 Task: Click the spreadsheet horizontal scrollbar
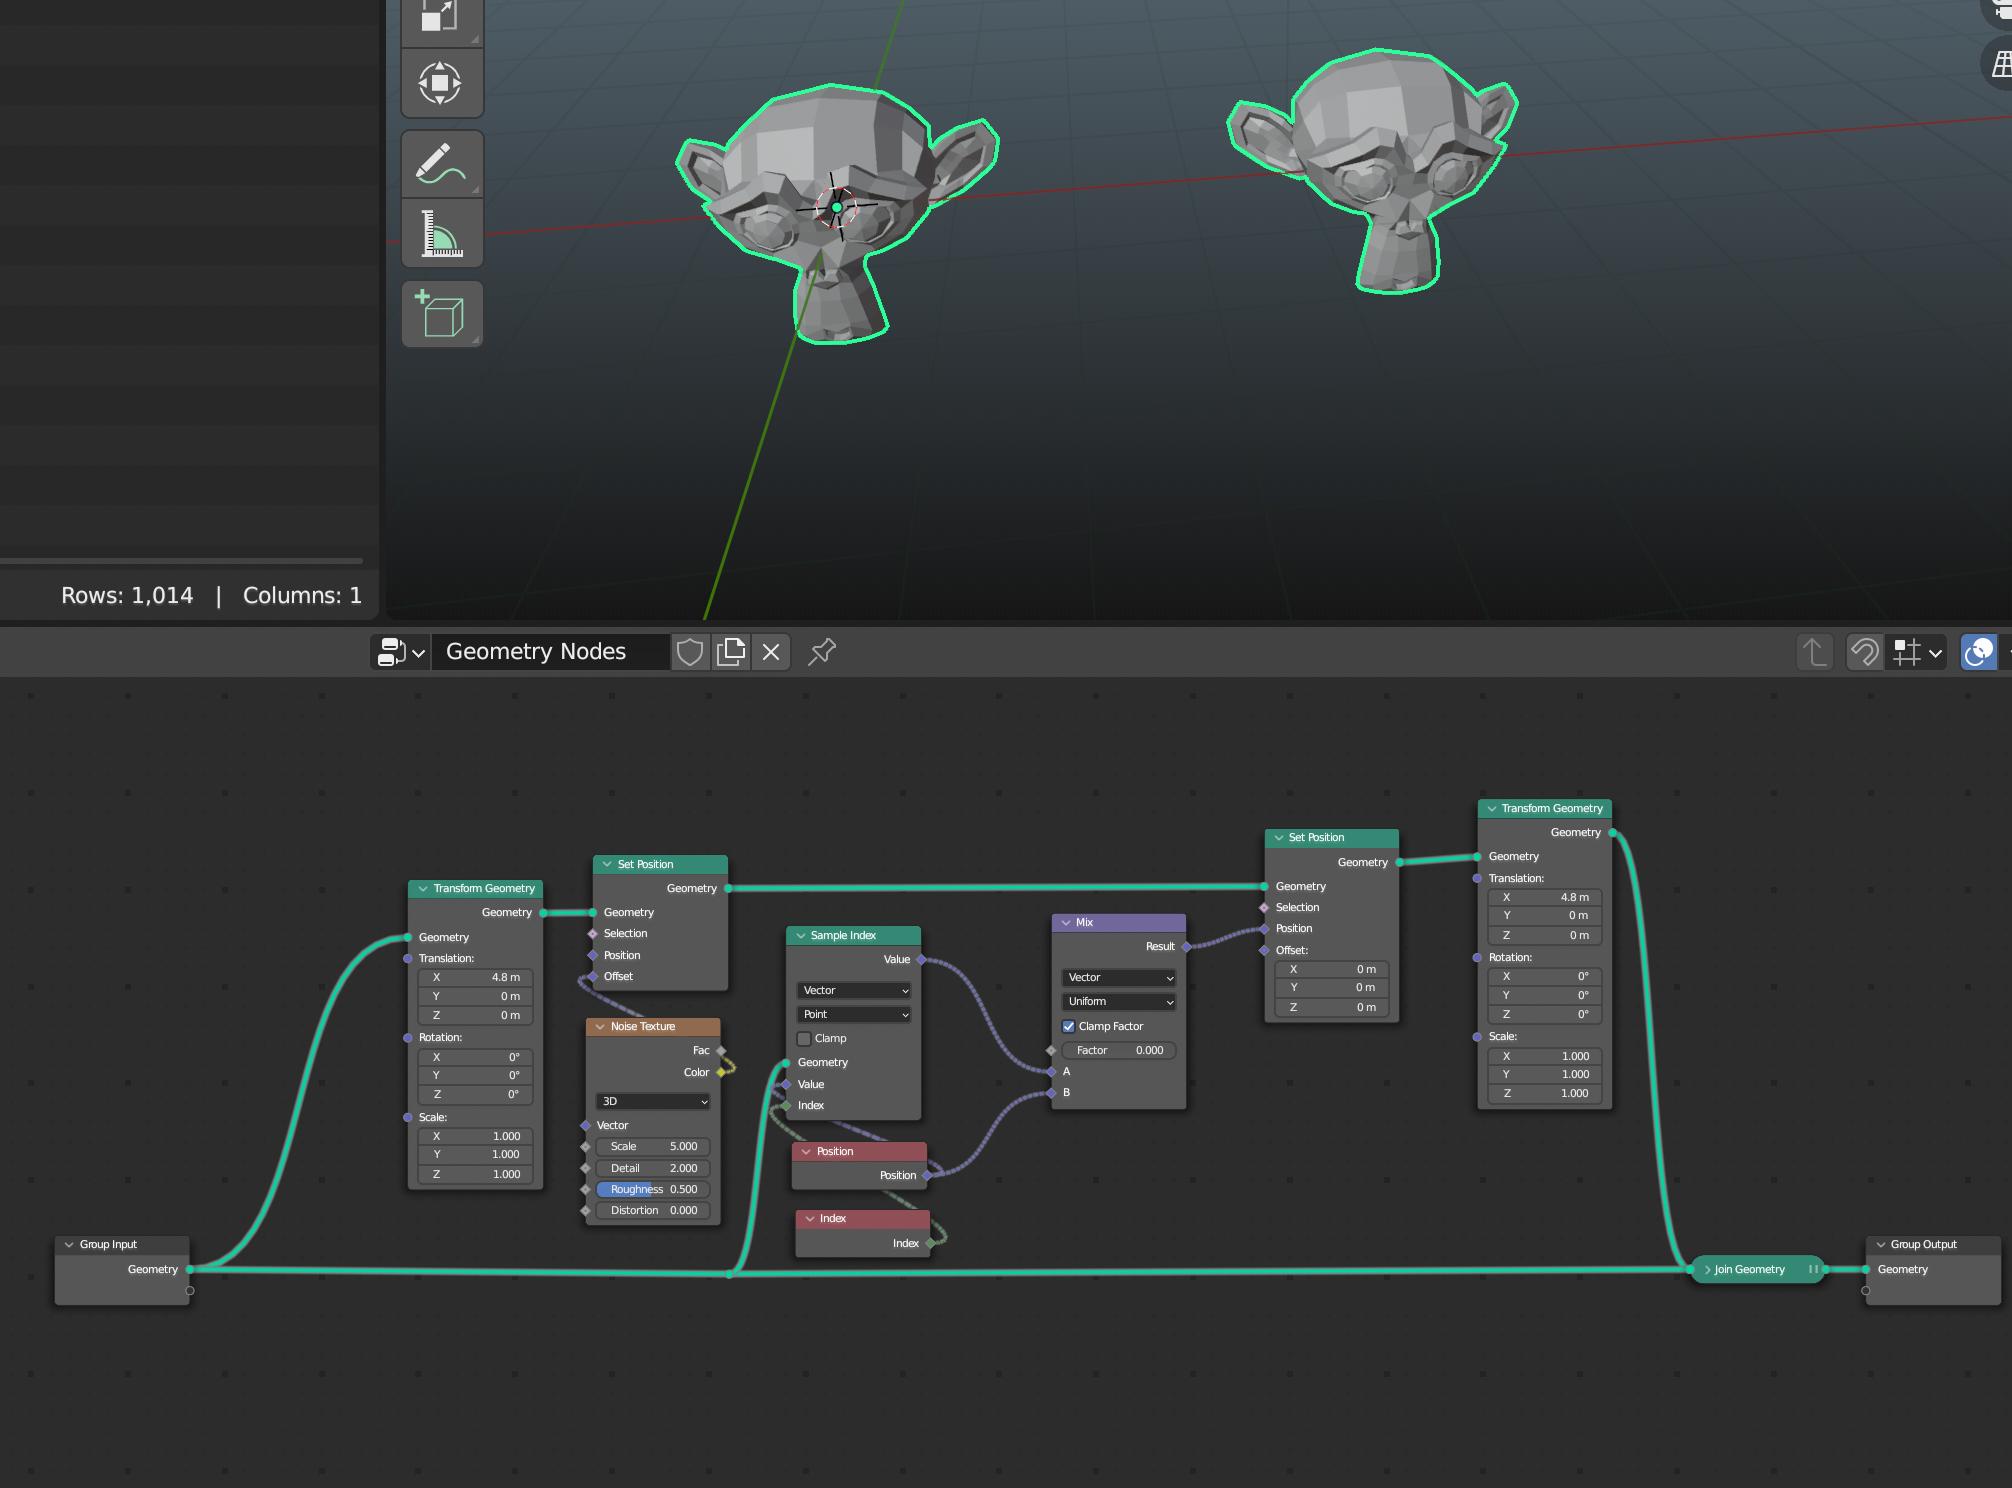(x=181, y=561)
